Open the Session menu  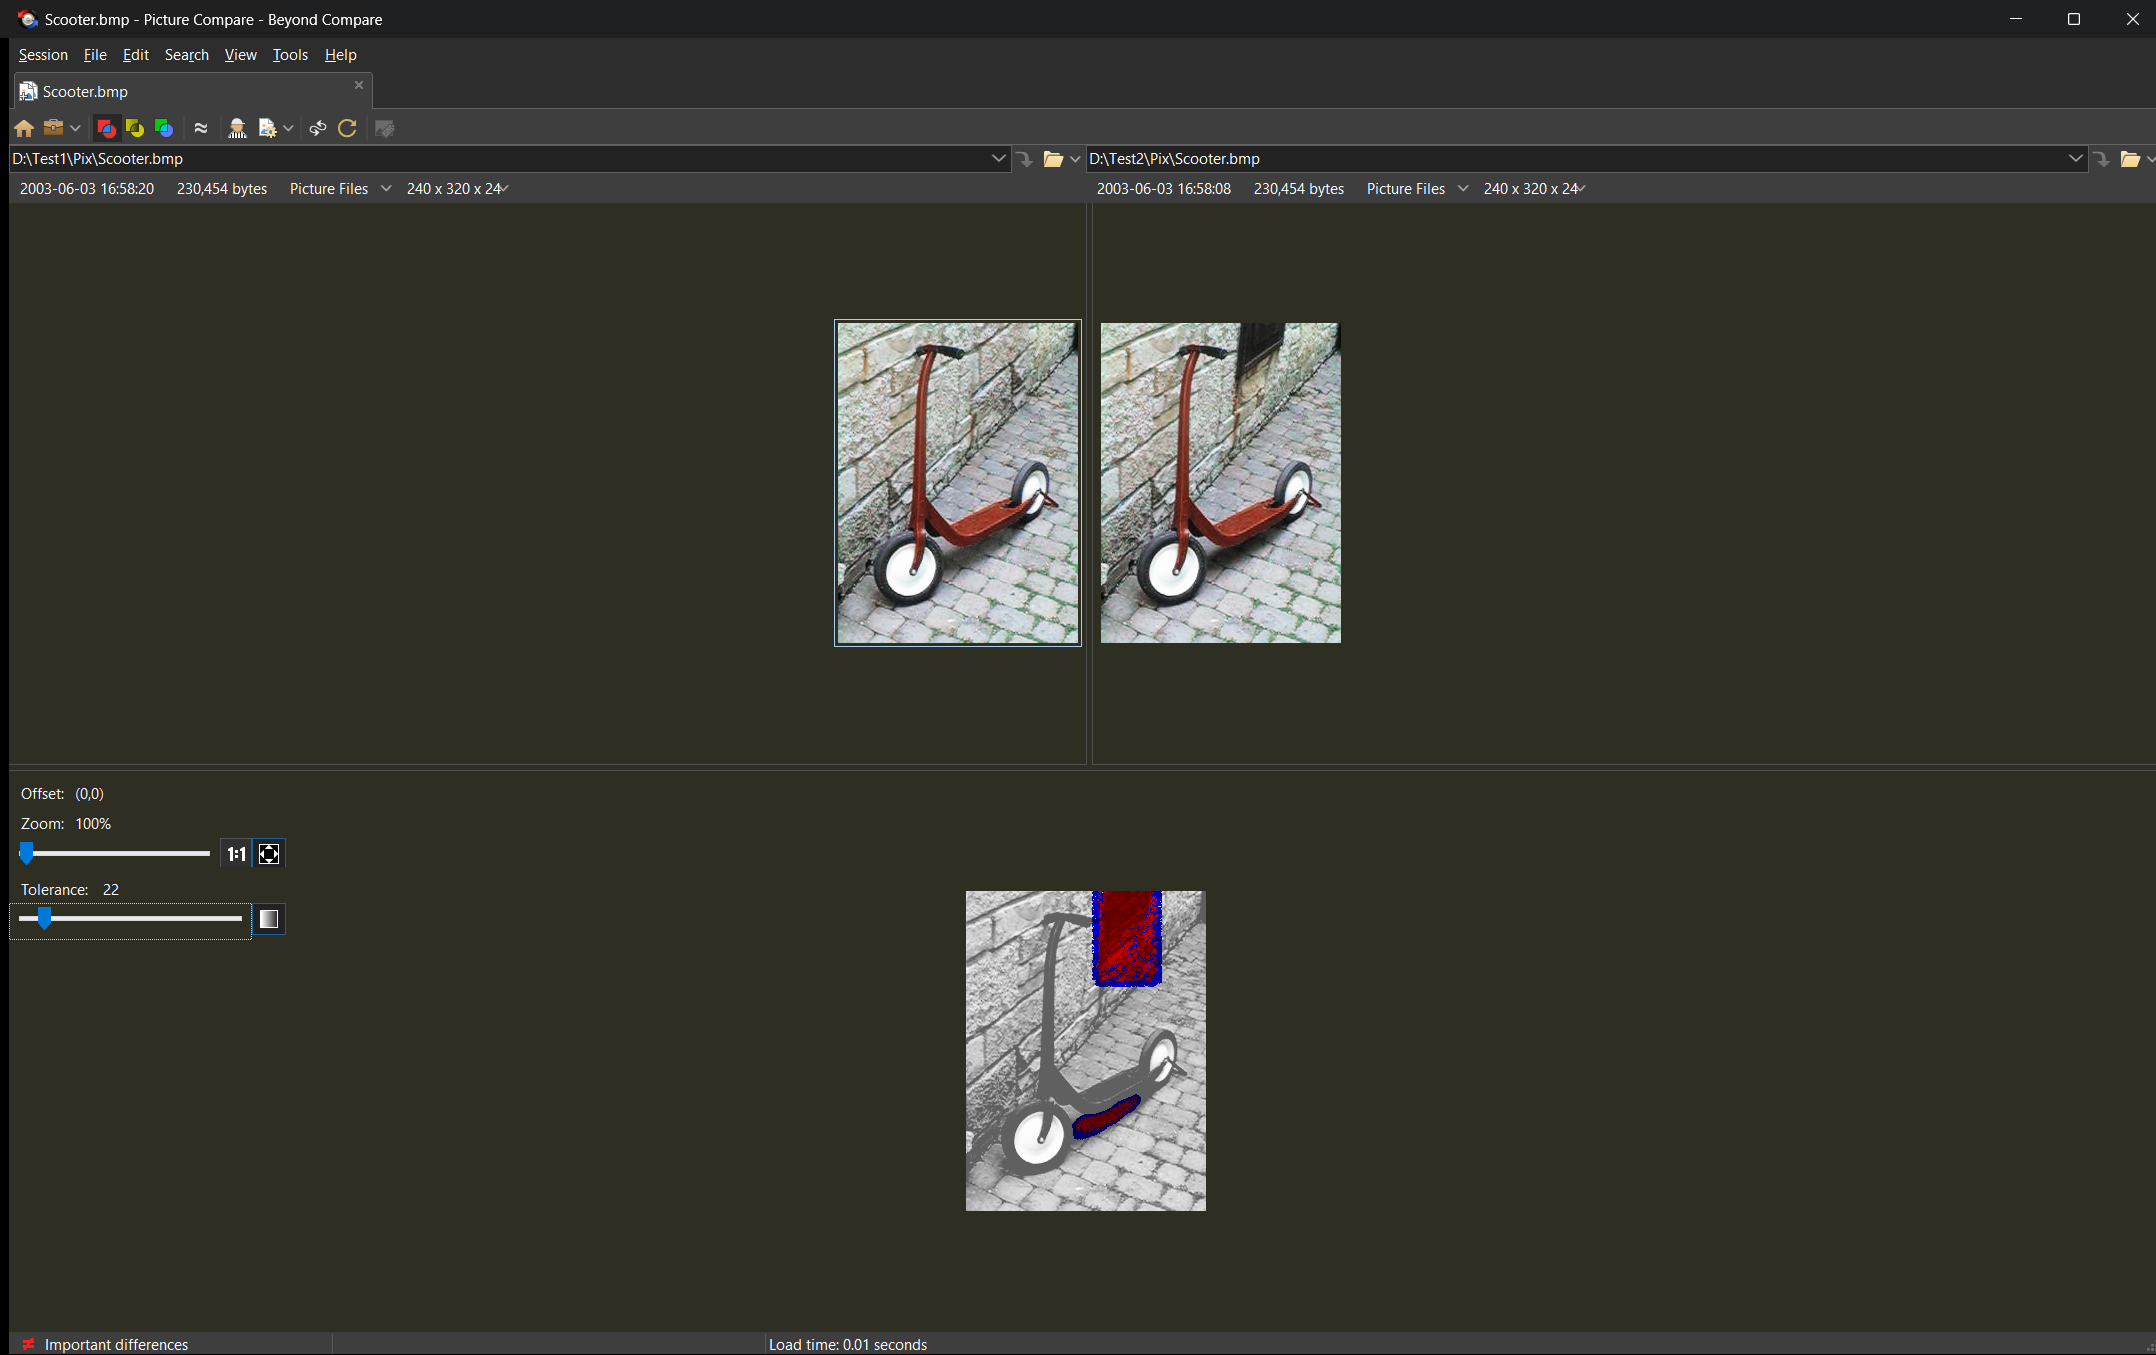pyautogui.click(x=43, y=55)
